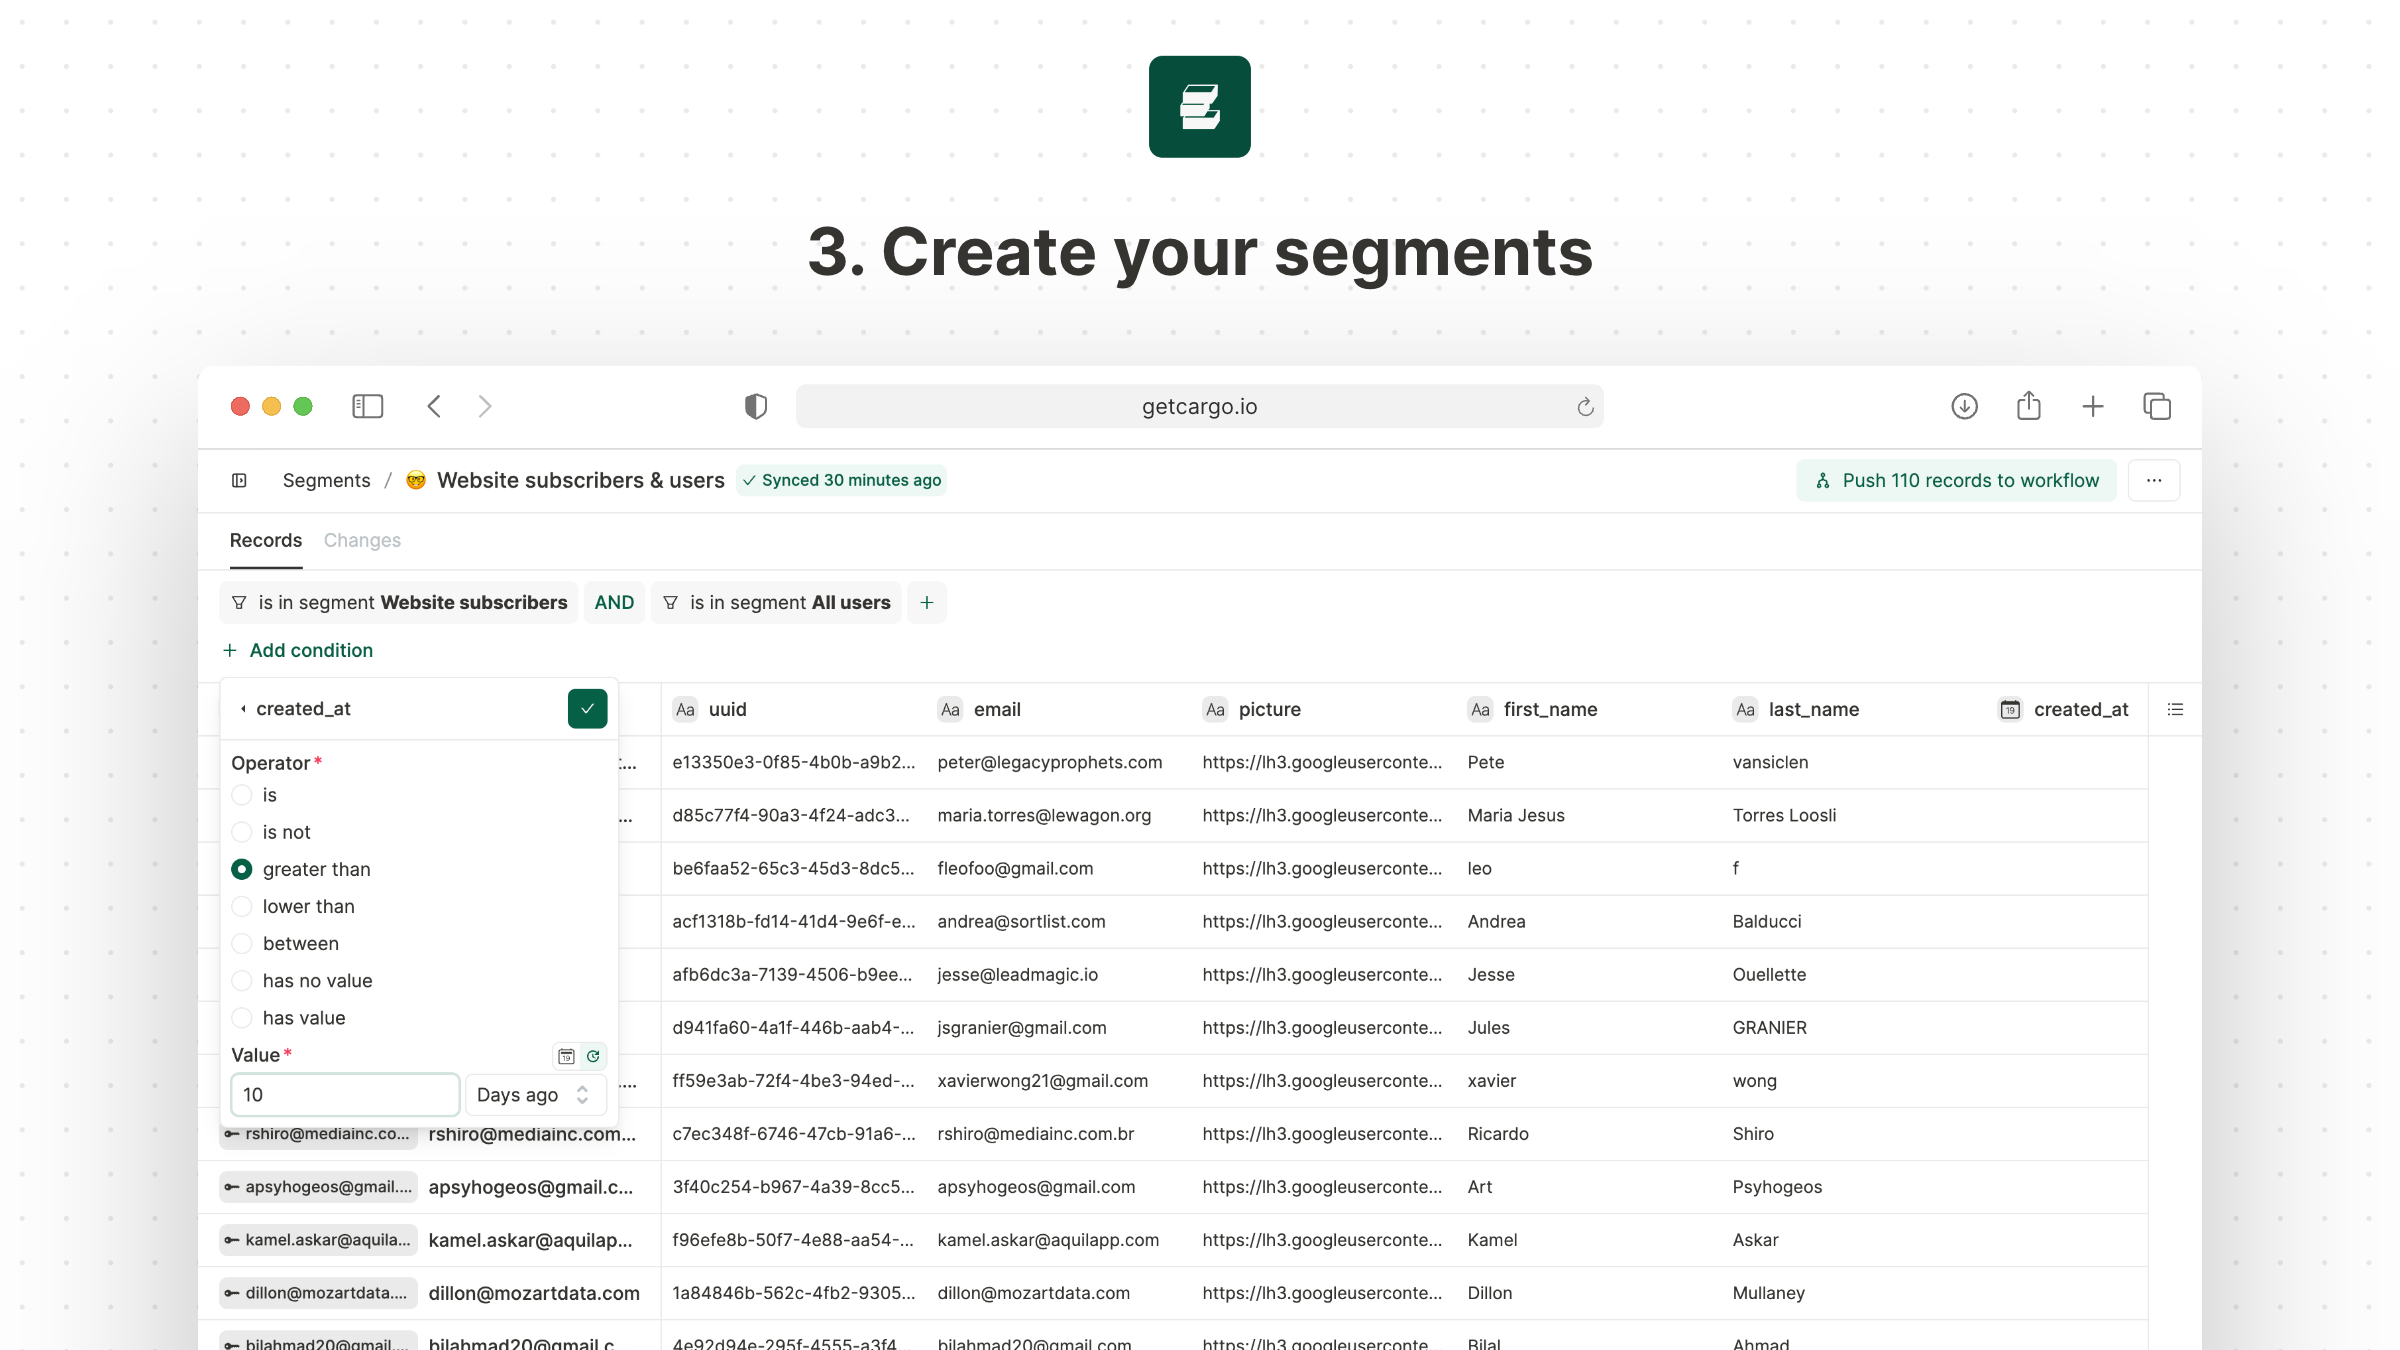Open the column list settings icon
This screenshot has height=1350, width=2400.
2175,709
